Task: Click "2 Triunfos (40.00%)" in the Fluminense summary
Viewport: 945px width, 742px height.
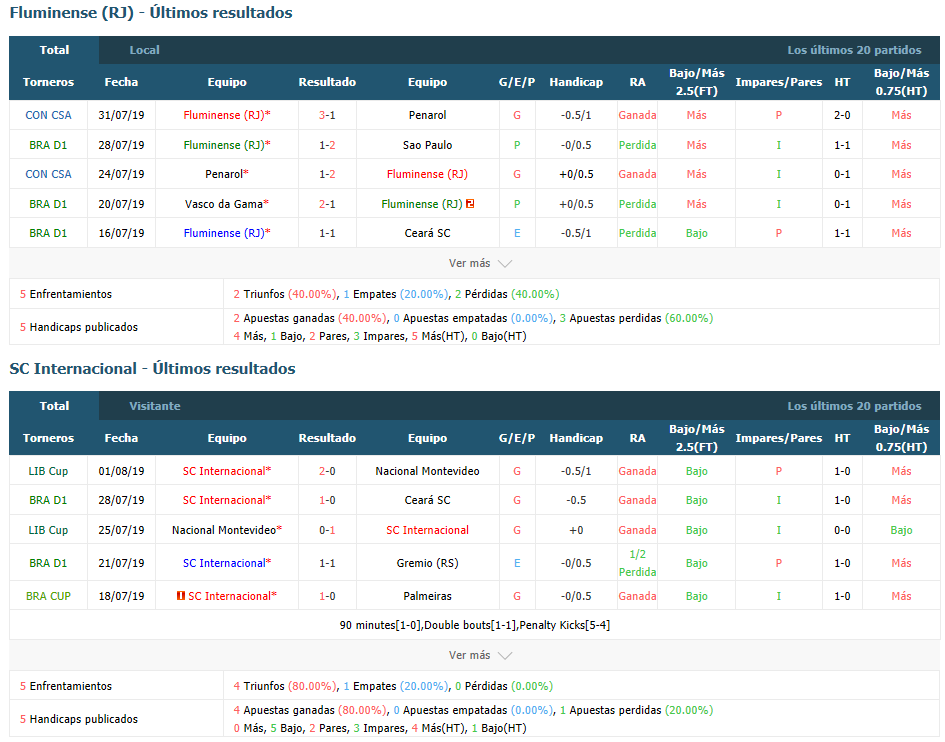Action: click(285, 294)
